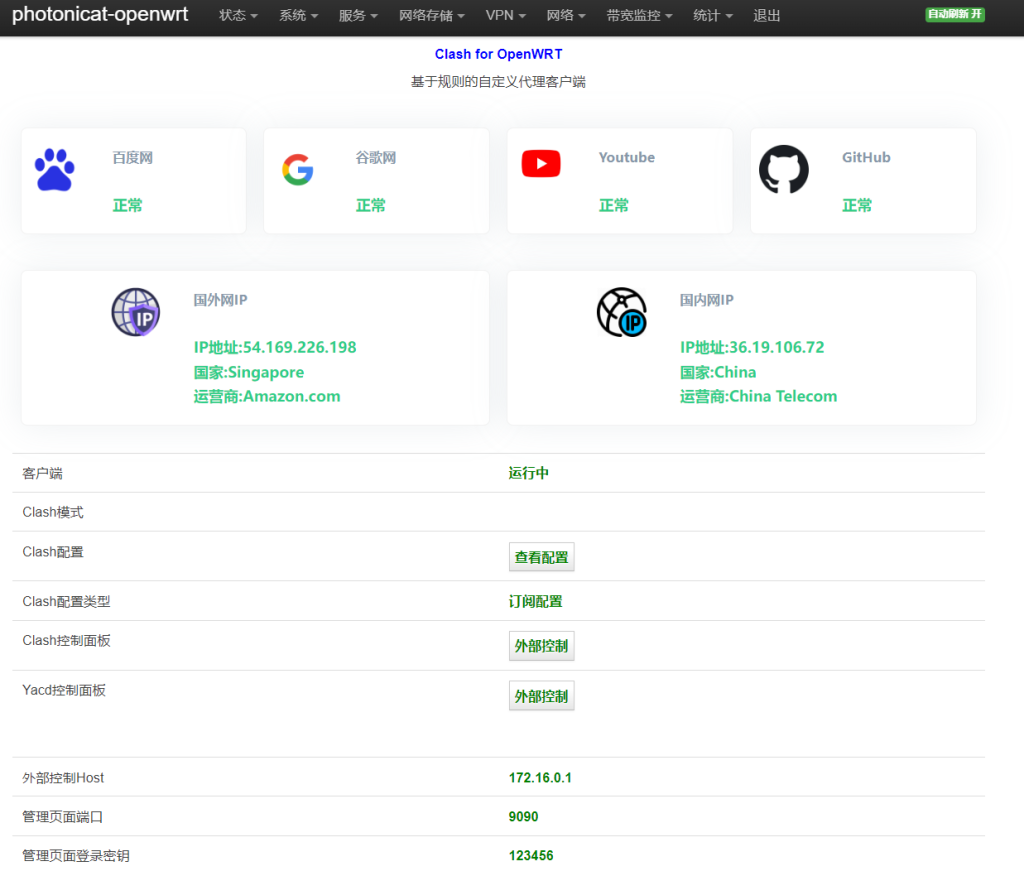Expand the 服务 dropdown menu
The height and width of the screenshot is (871, 1024).
[x=358, y=16]
